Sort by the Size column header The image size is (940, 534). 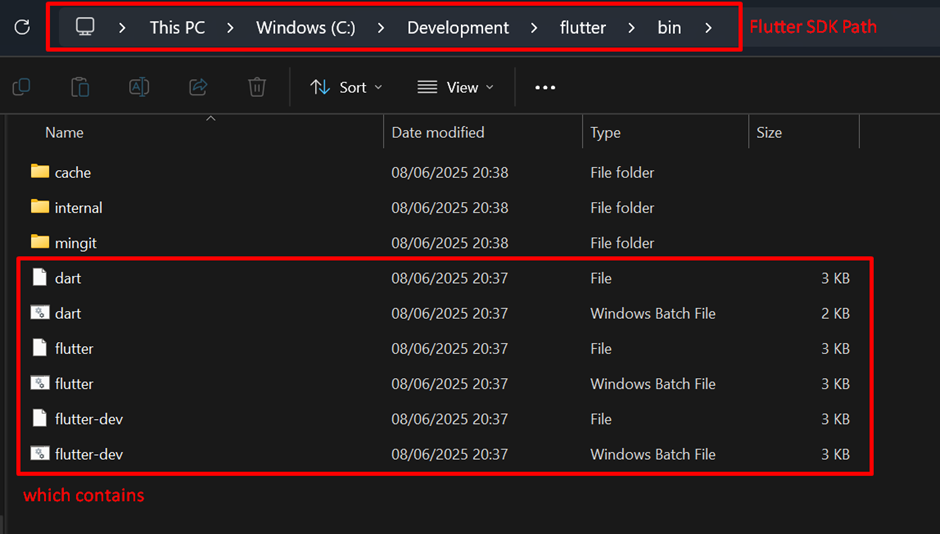(x=769, y=132)
